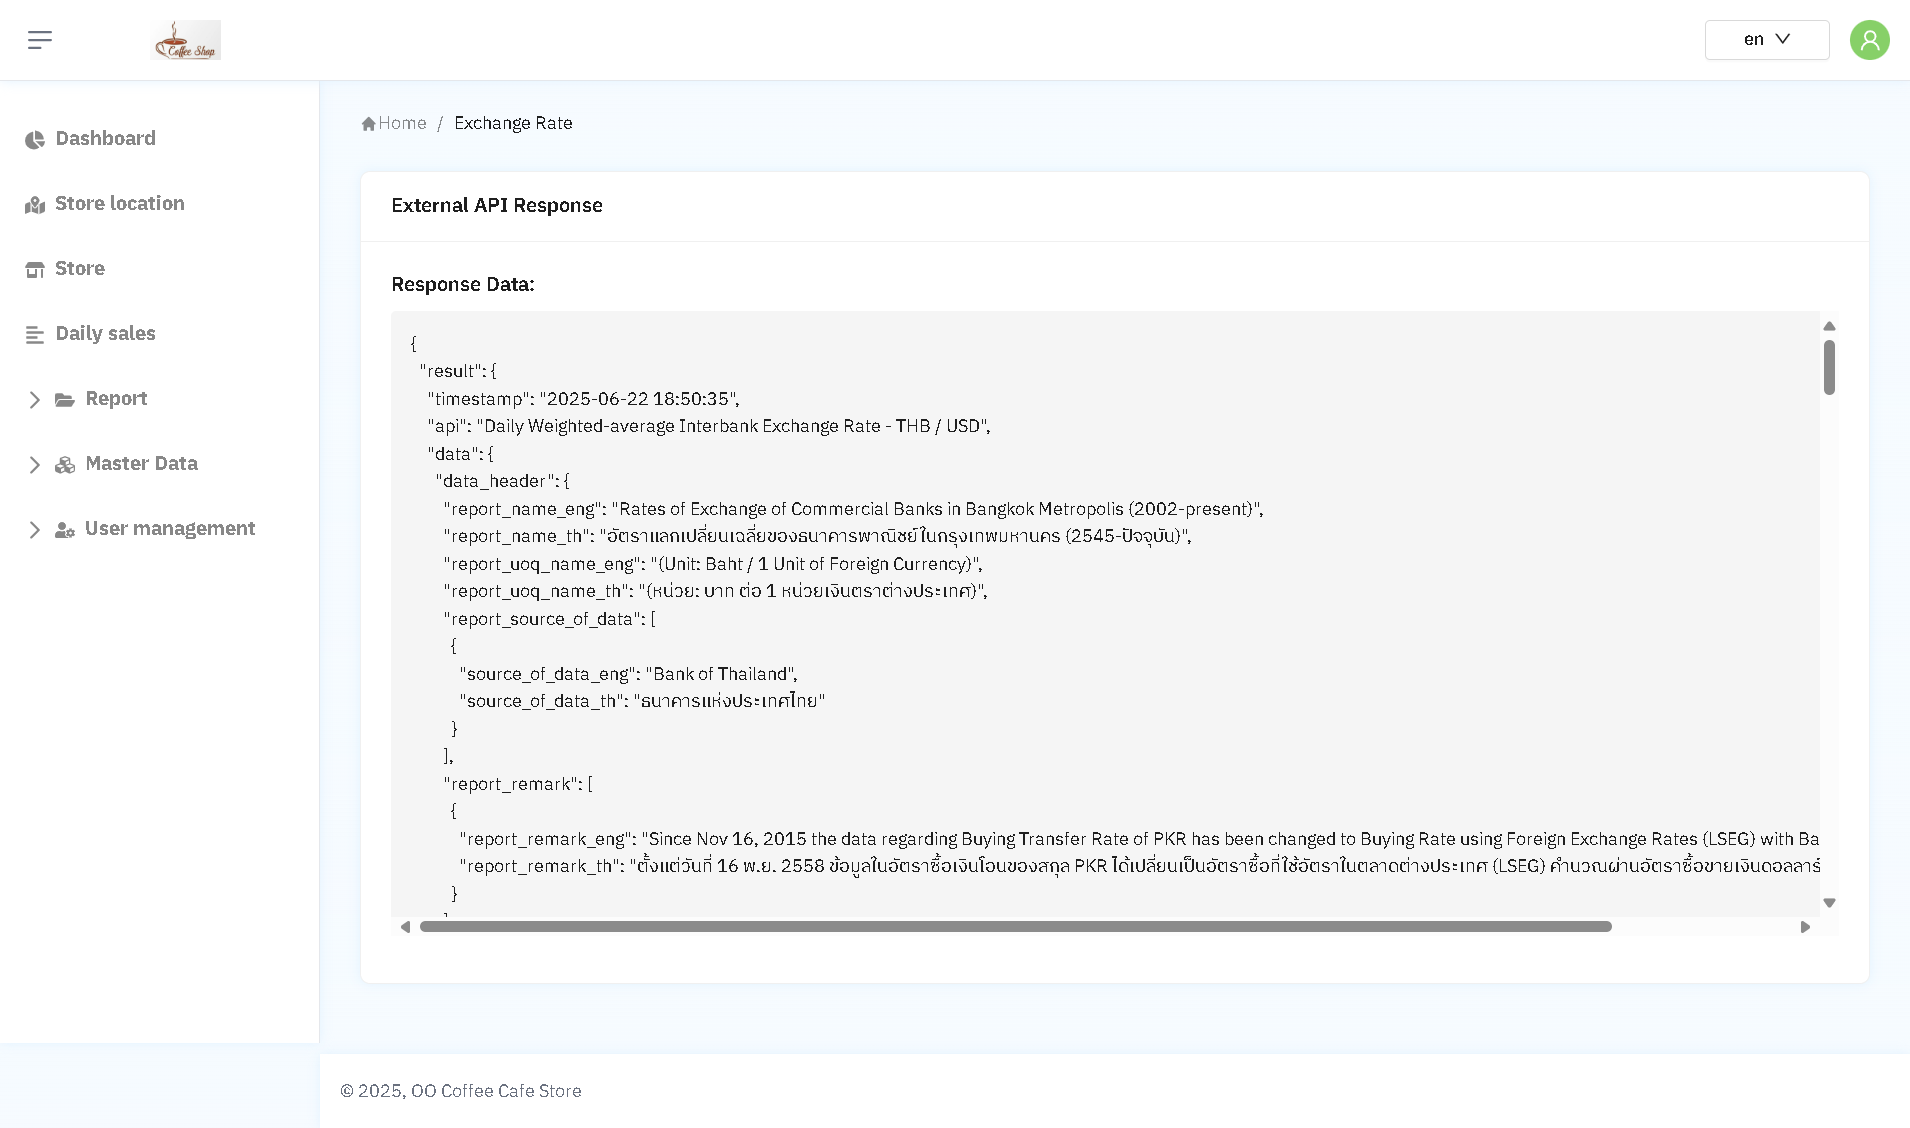Click the Exchange Rate breadcrumb text
Image resolution: width=1910 pixels, height=1128 pixels.
(513, 123)
